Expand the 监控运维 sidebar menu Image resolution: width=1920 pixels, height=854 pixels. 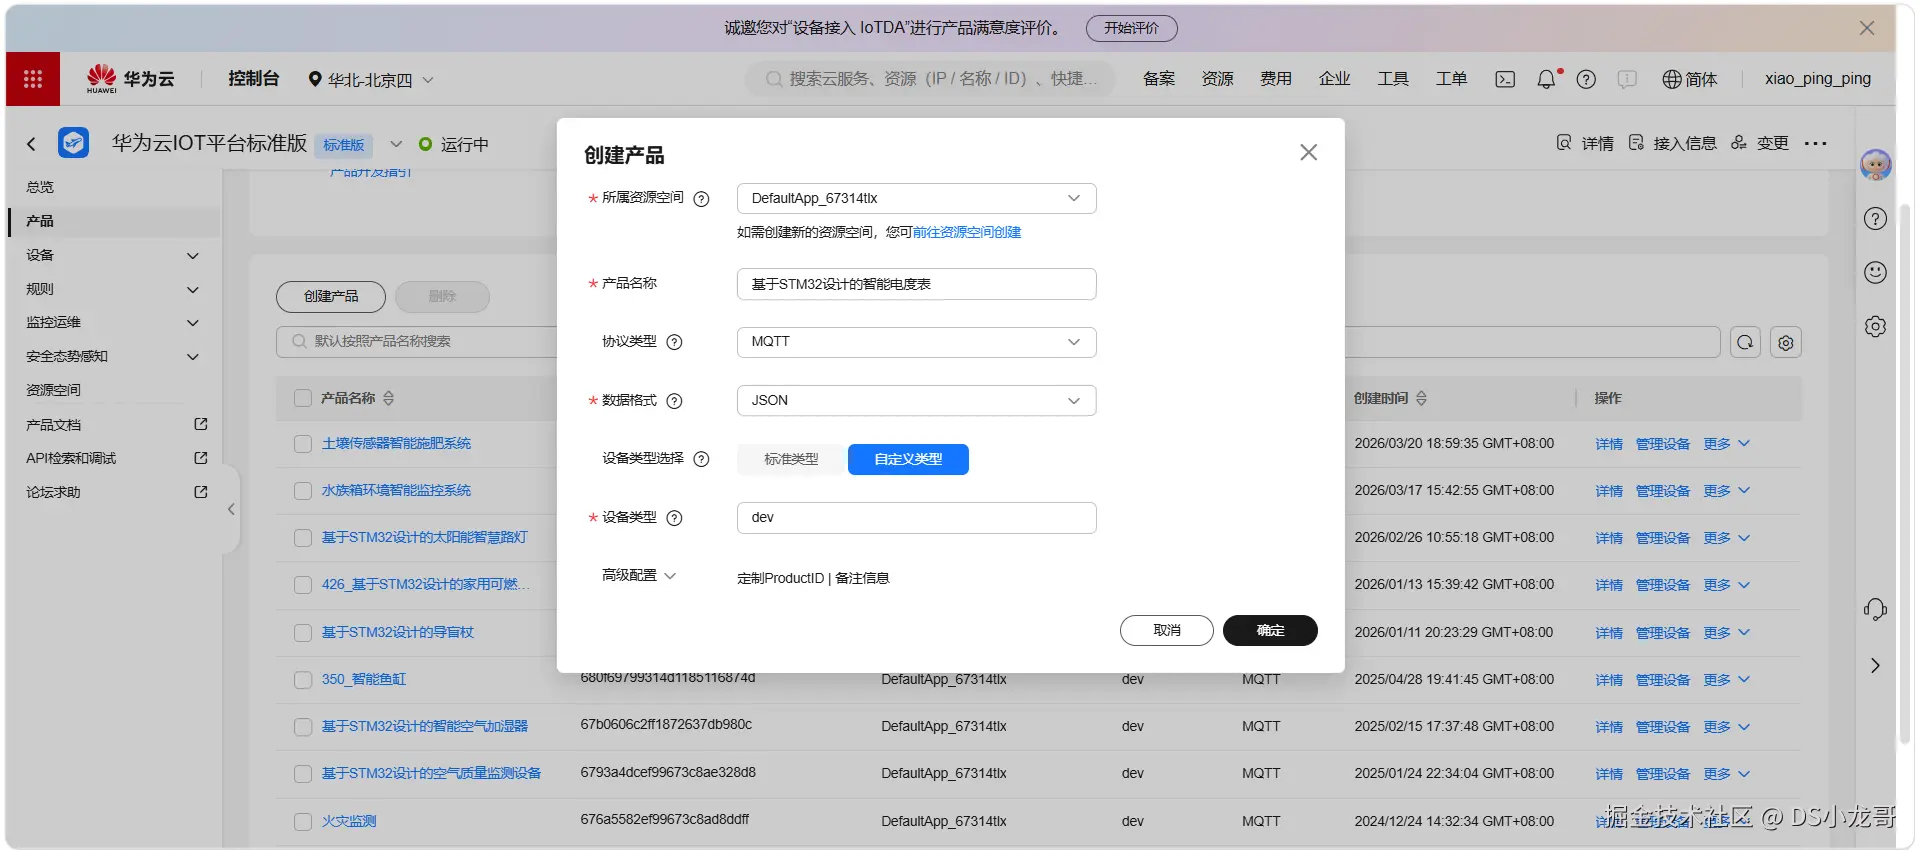pos(112,322)
